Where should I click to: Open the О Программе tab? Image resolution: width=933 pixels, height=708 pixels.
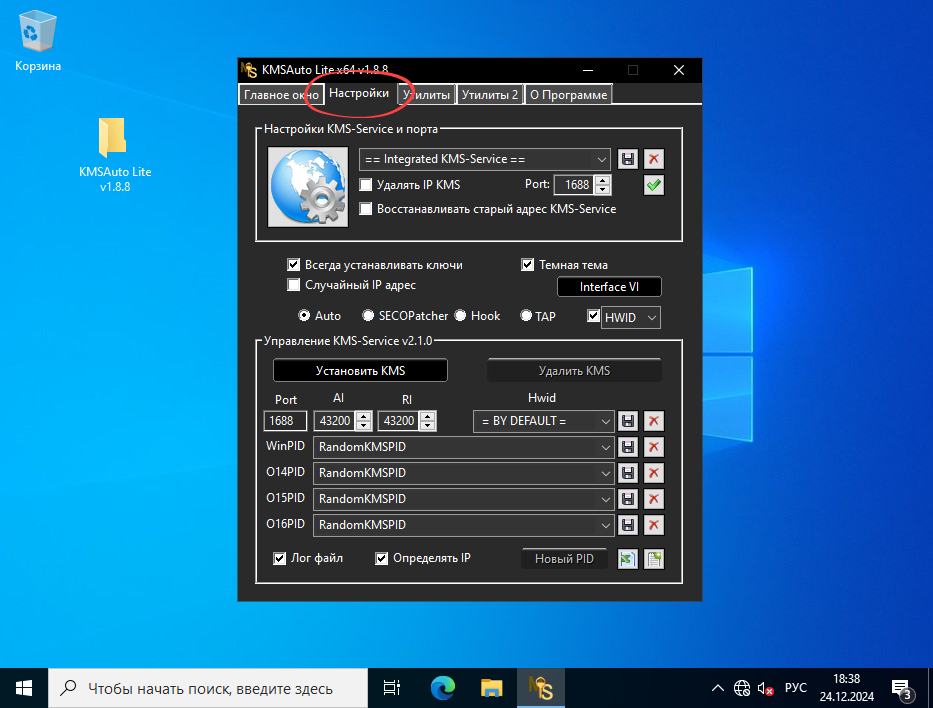point(567,95)
